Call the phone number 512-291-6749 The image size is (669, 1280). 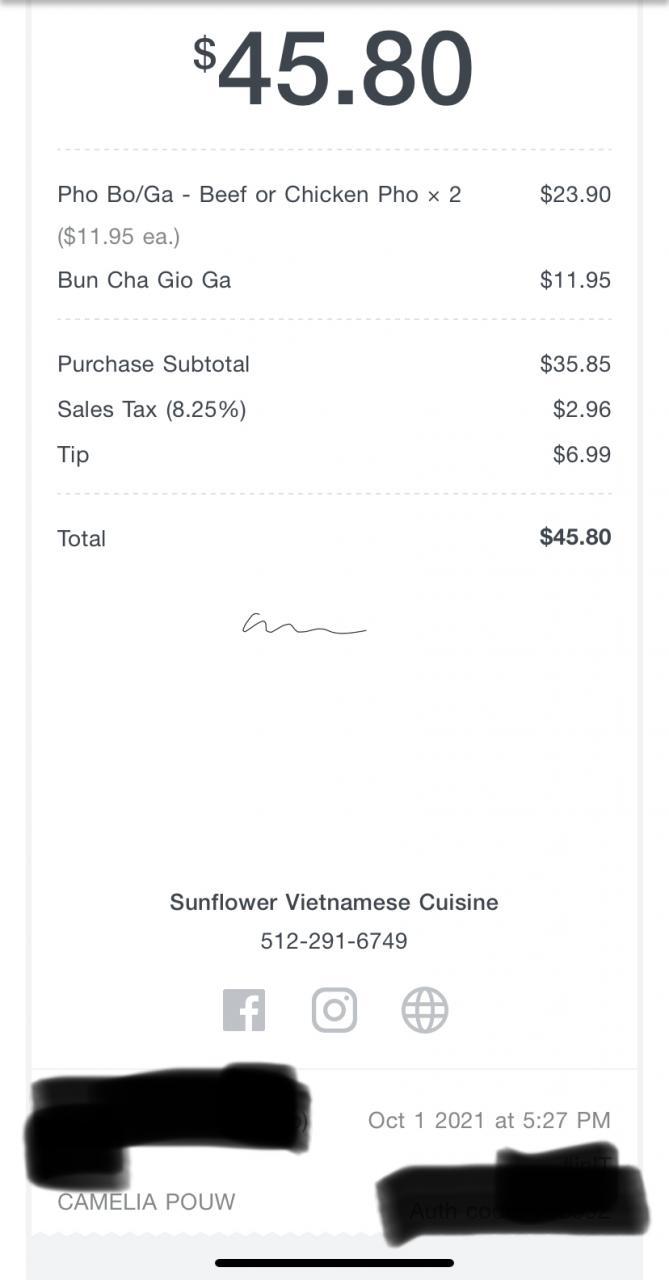334,941
